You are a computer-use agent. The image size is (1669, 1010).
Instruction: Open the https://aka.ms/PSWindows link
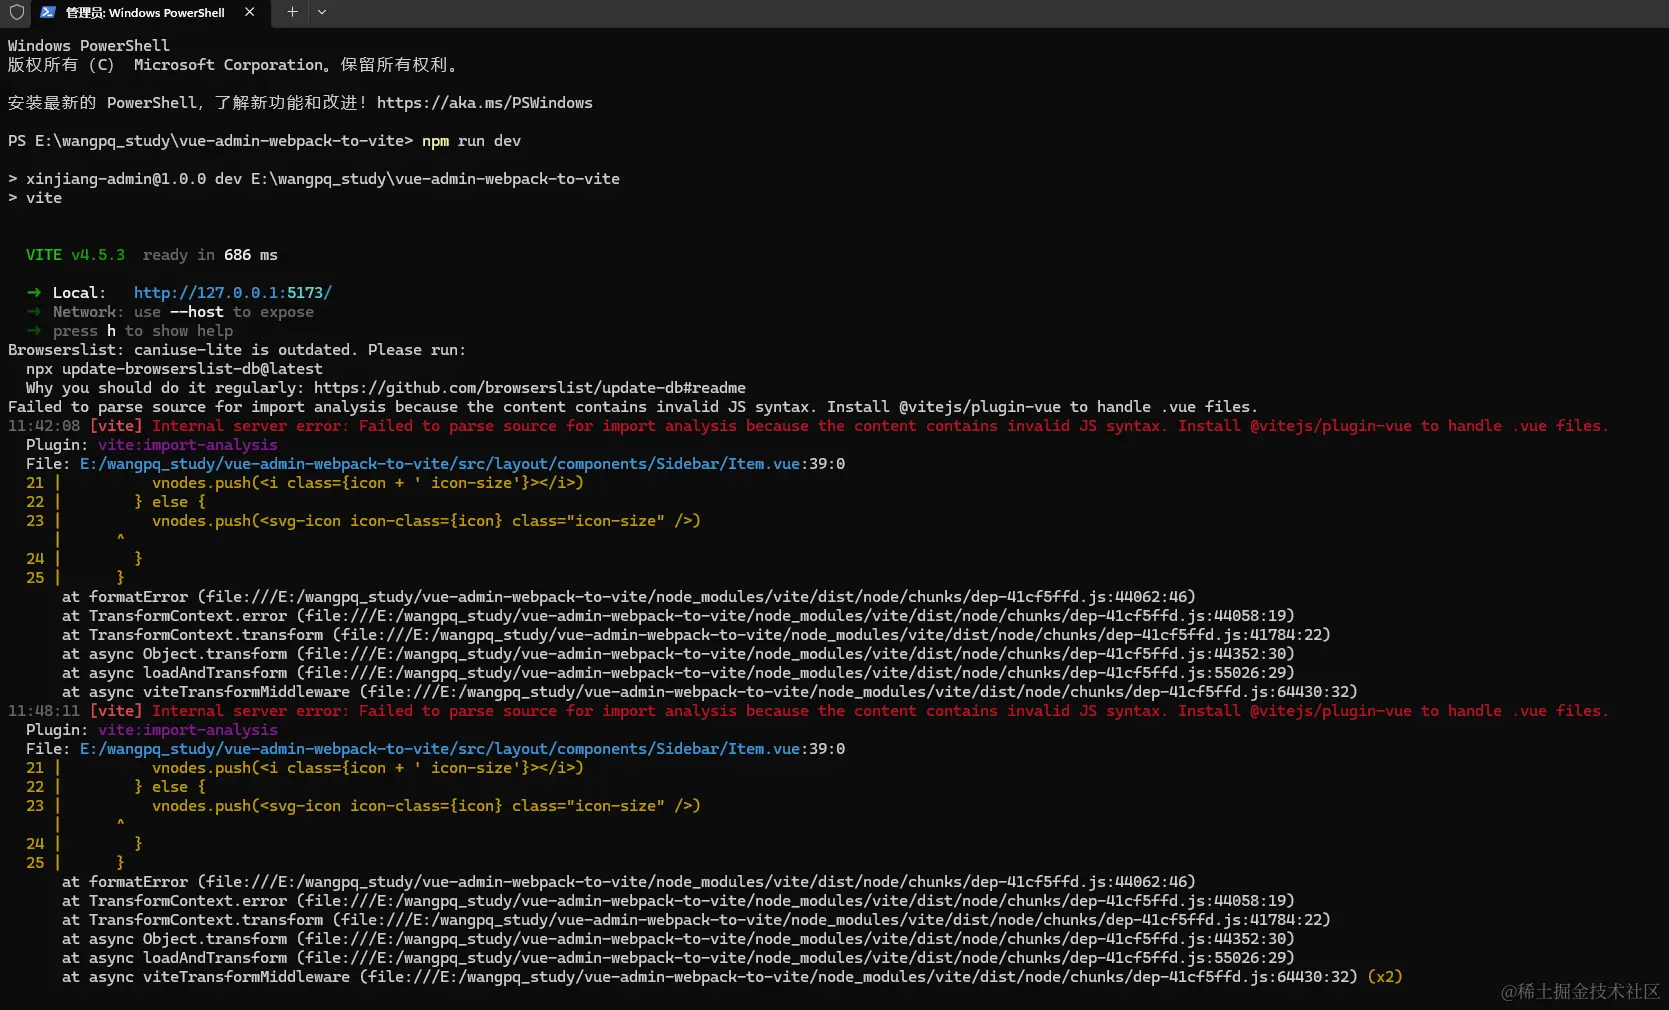tap(485, 103)
